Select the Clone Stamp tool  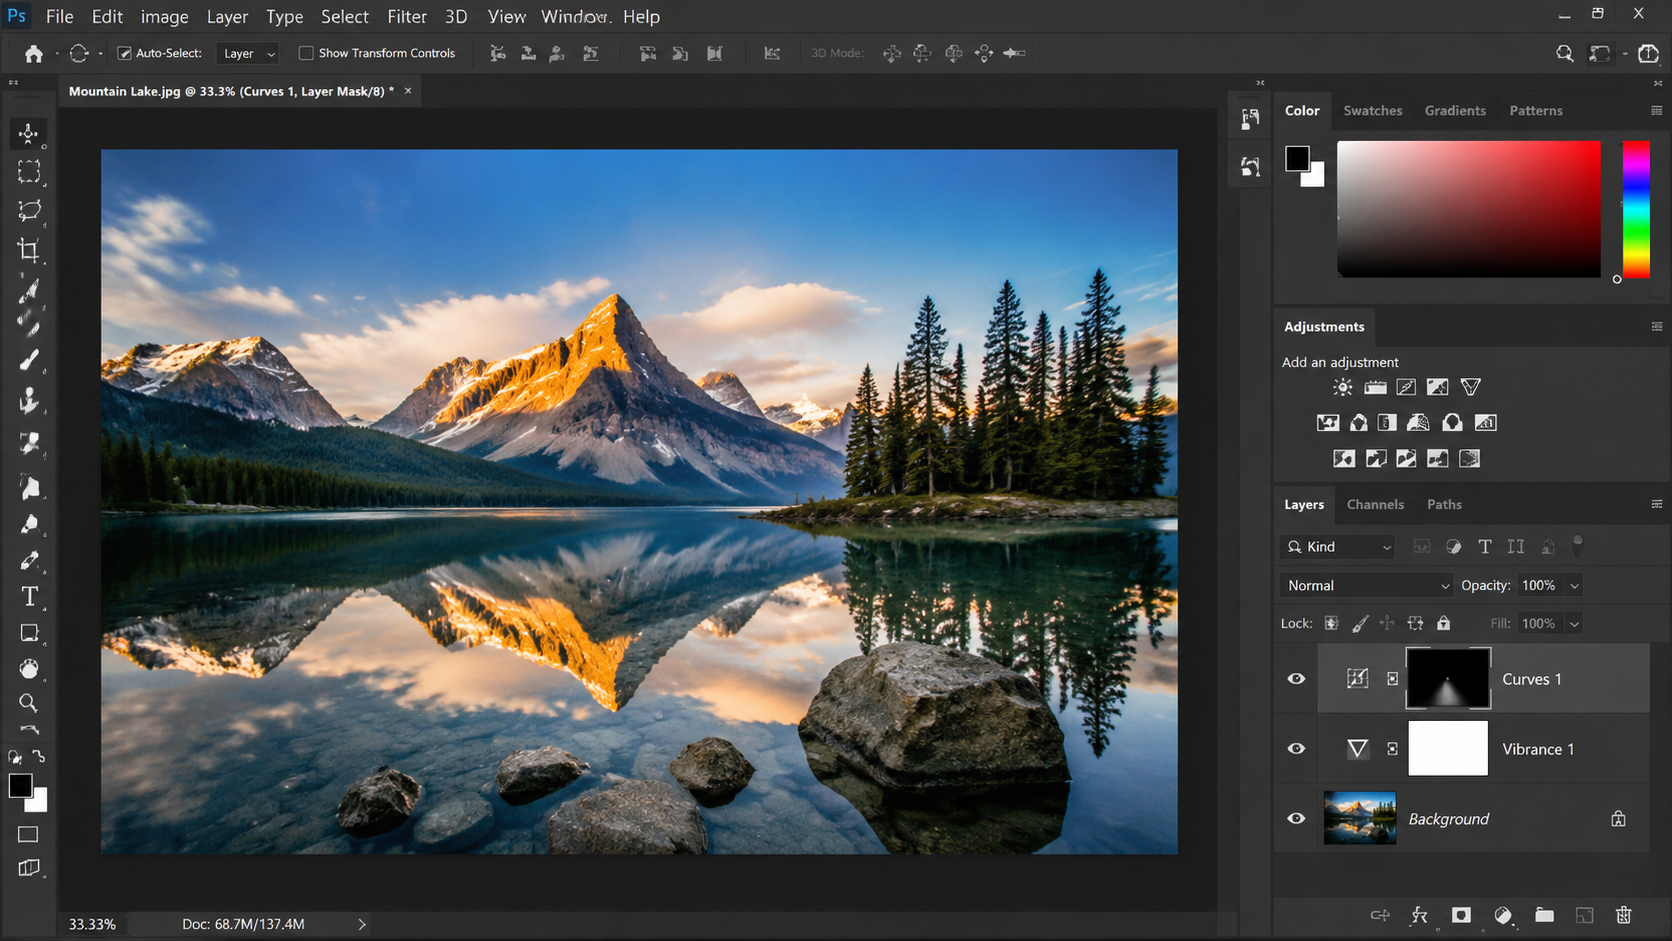[x=29, y=401]
